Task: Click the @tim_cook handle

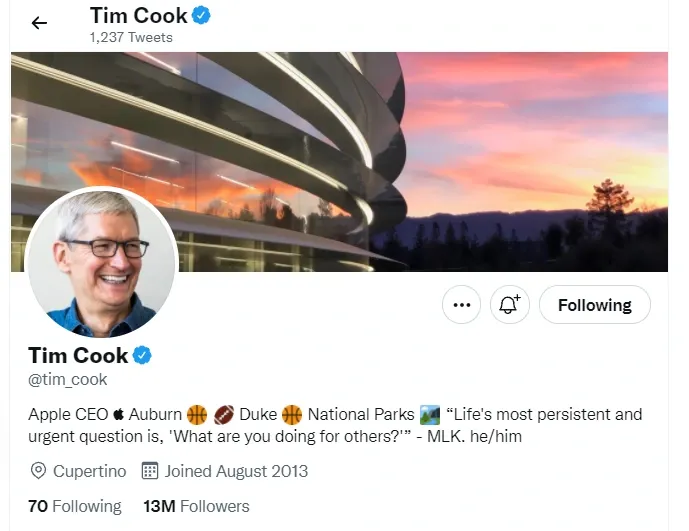Action: pyautogui.click(x=68, y=380)
